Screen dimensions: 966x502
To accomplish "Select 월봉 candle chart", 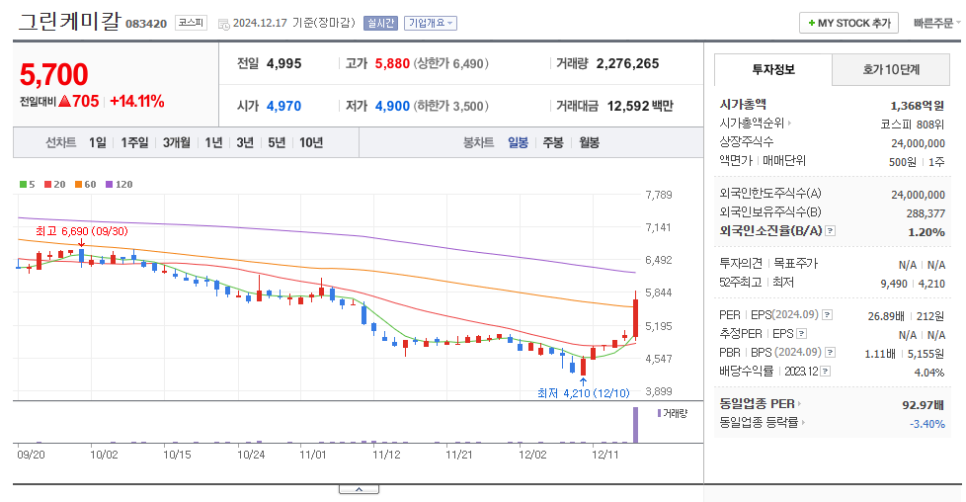I will pyautogui.click(x=589, y=143).
